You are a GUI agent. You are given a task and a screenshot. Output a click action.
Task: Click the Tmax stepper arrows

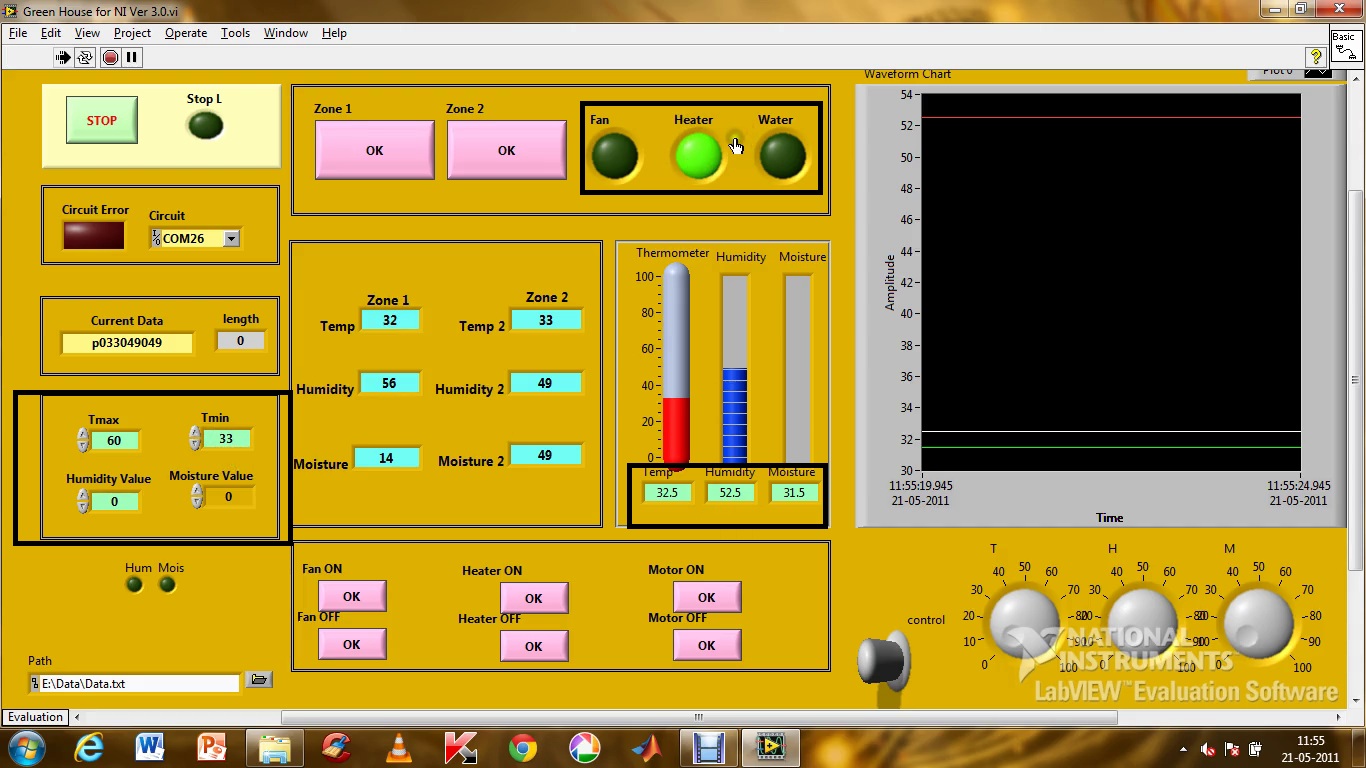pos(83,441)
